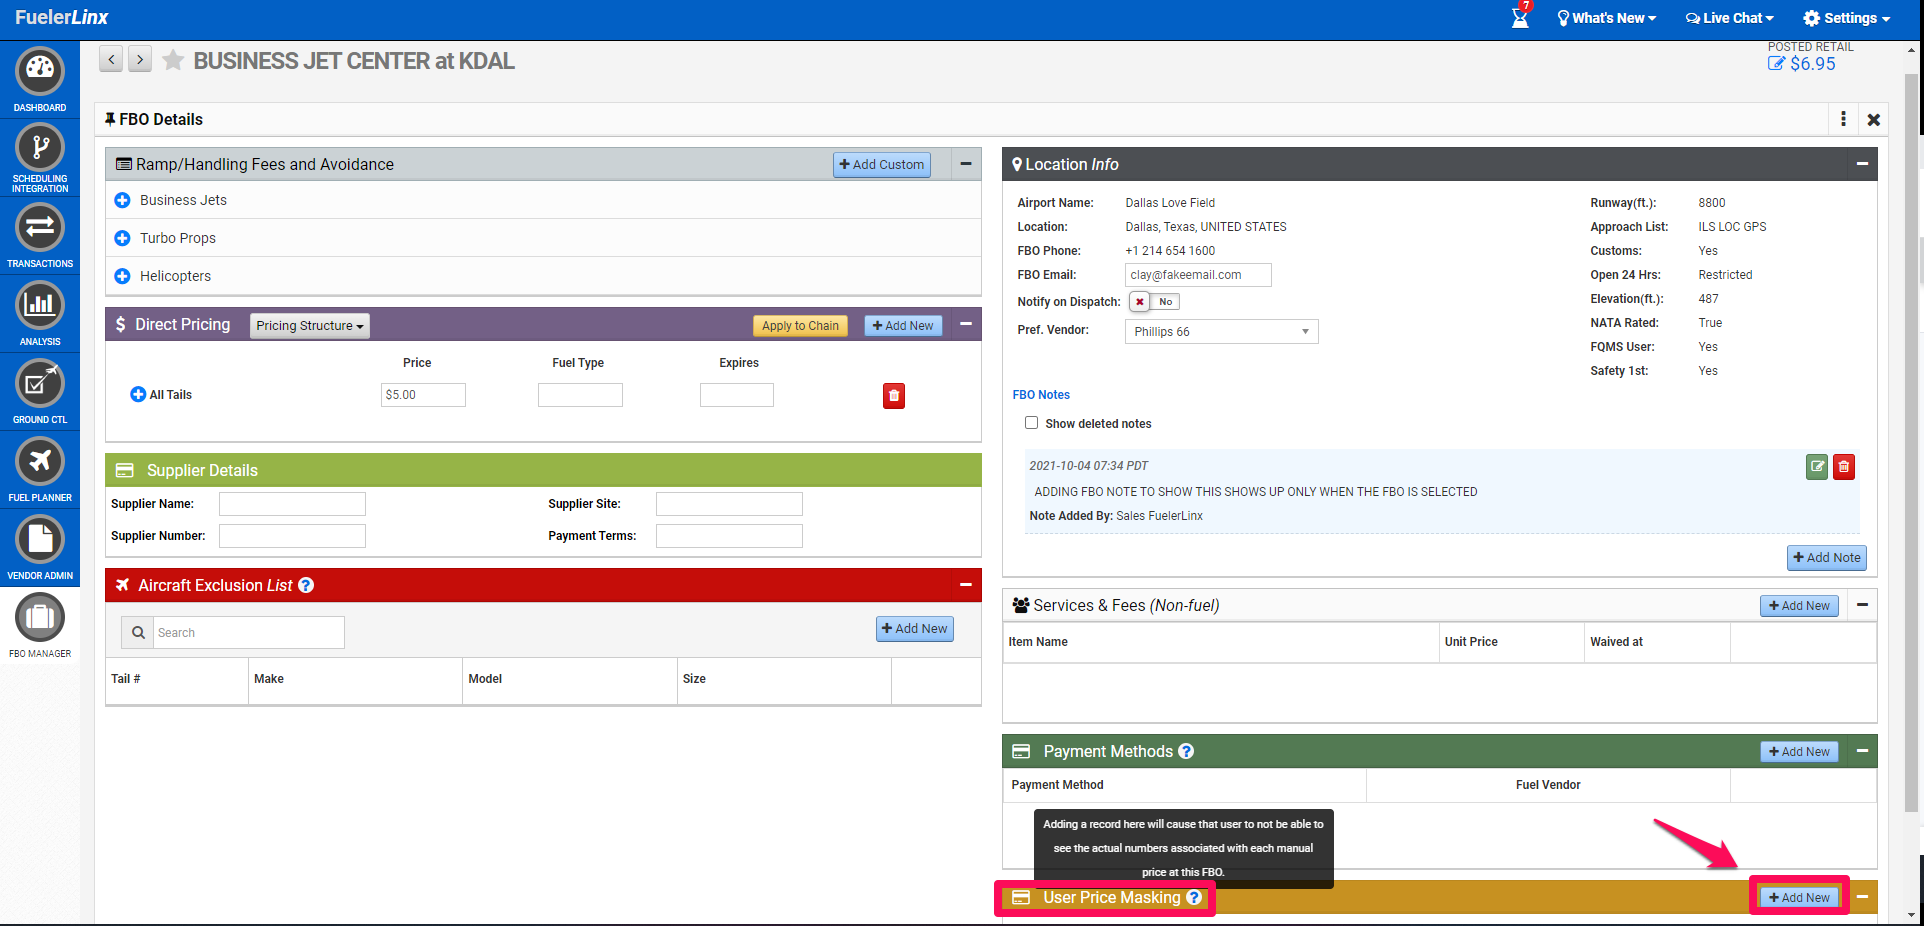Add new Payment Method
Viewport: 1924px width, 926px height.
click(1799, 752)
